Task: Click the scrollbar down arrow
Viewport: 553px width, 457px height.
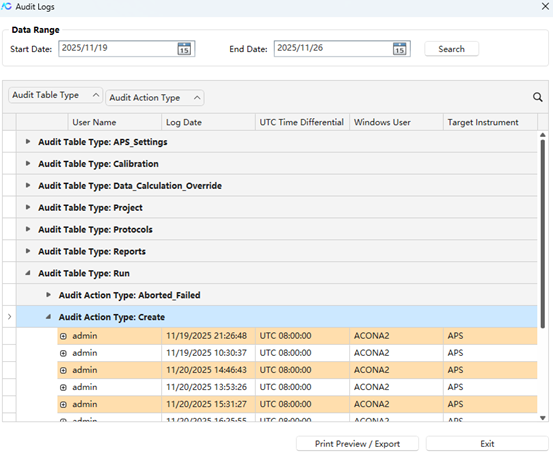Action: point(543,418)
